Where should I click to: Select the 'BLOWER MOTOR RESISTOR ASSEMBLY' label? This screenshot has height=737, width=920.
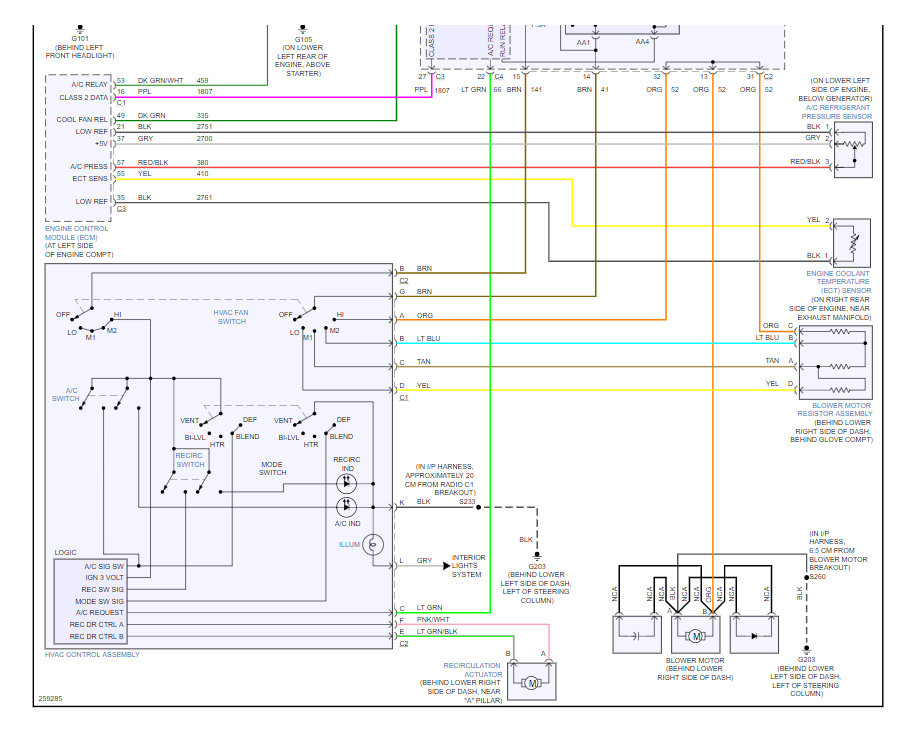coord(835,410)
